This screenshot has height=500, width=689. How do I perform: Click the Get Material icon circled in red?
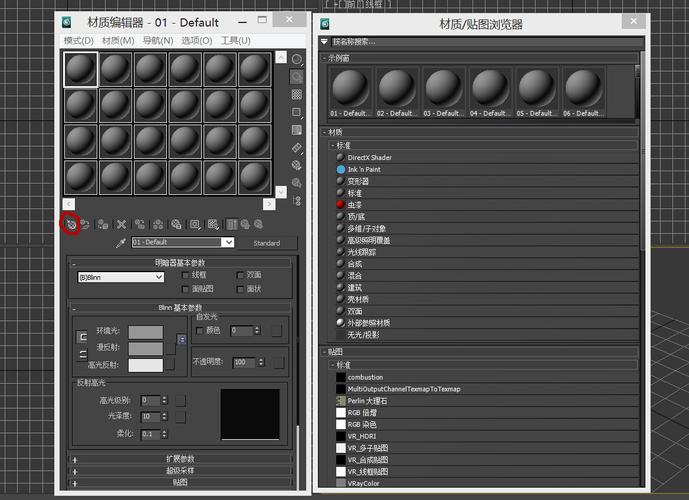tap(70, 224)
